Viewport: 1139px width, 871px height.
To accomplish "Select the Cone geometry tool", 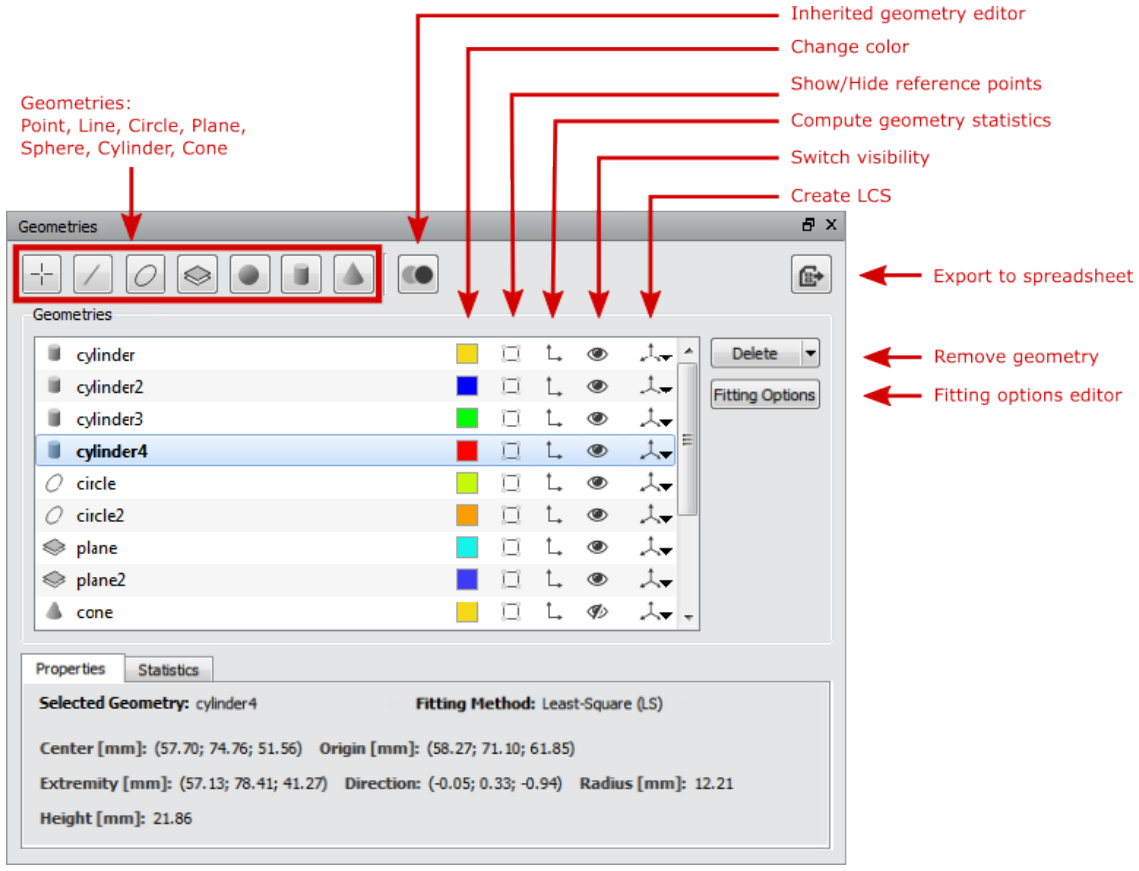I will coord(353,275).
